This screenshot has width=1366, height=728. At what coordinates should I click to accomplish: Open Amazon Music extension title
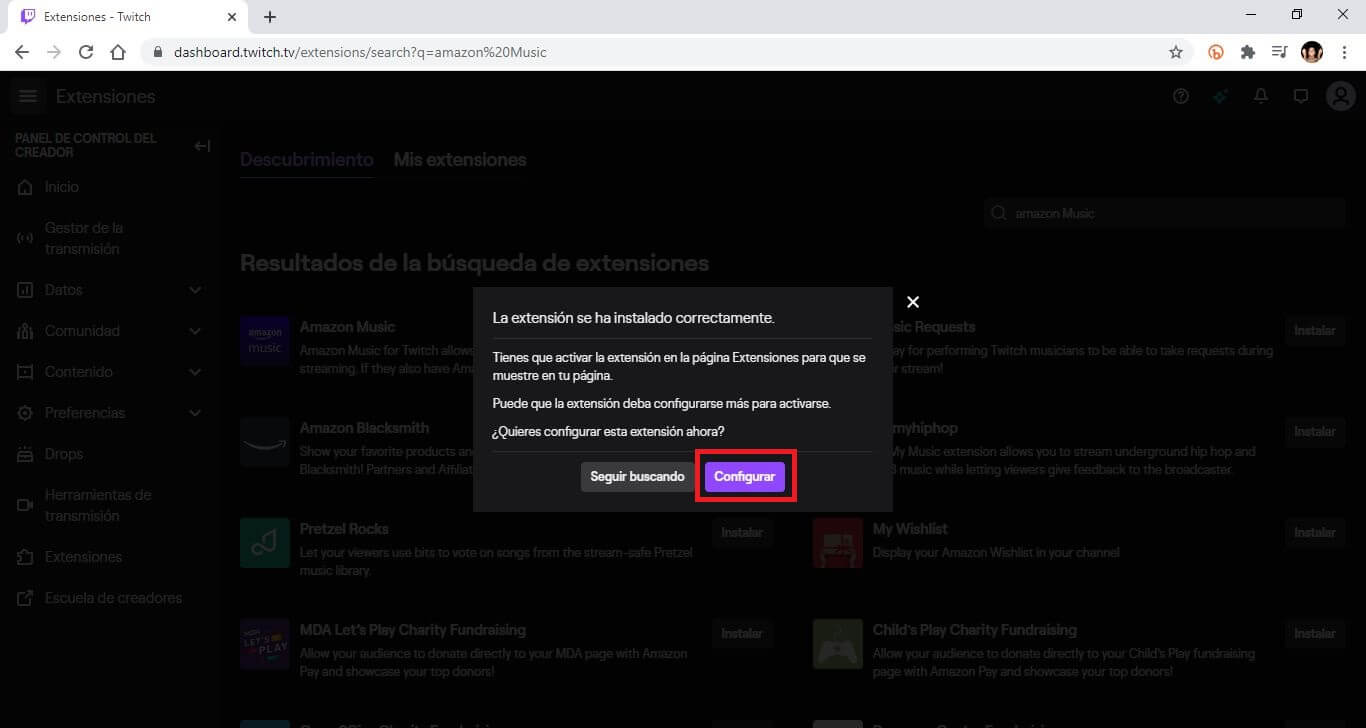[347, 327]
